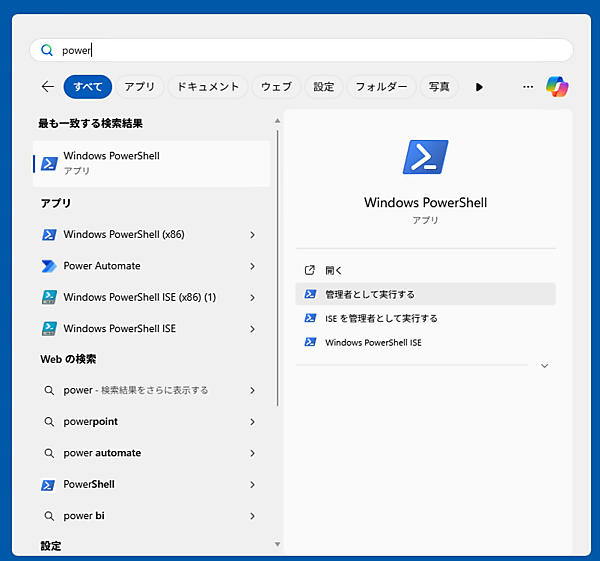
Task: Click the back arrow beside the filter tabs
Action: coord(47,87)
